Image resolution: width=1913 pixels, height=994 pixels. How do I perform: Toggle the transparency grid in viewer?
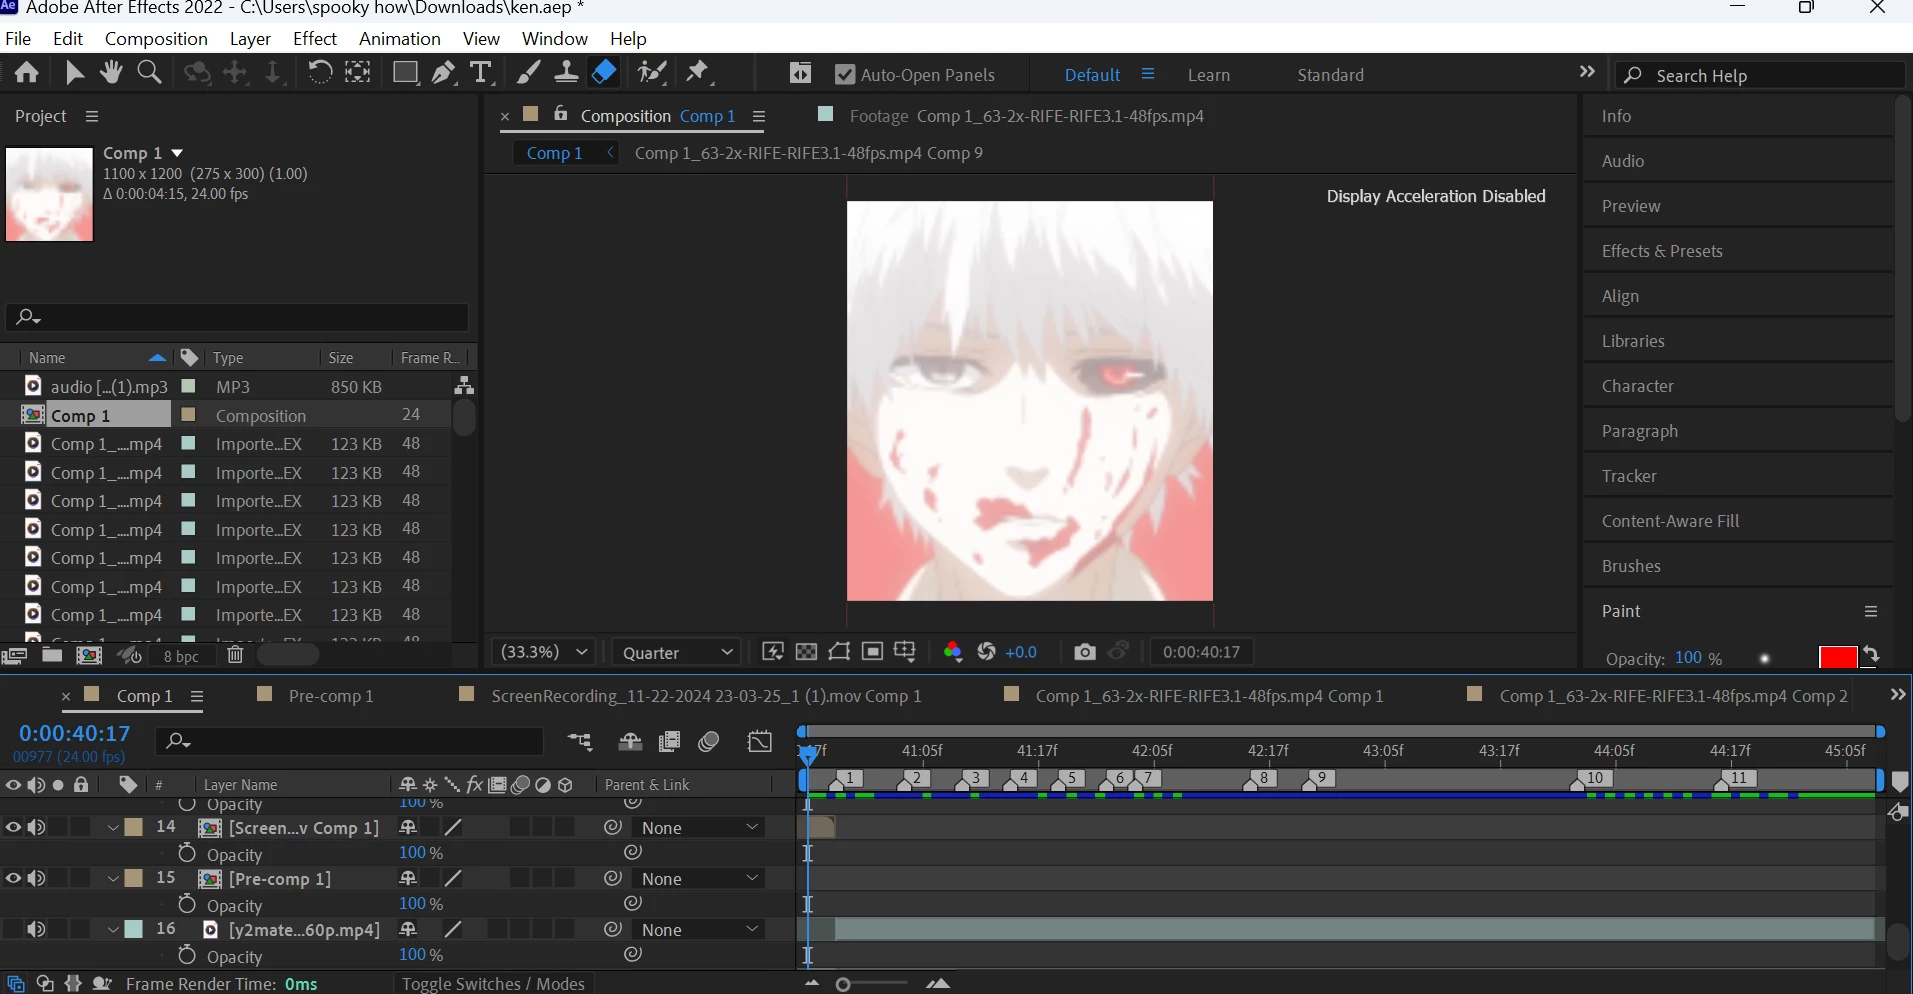[x=806, y=652]
